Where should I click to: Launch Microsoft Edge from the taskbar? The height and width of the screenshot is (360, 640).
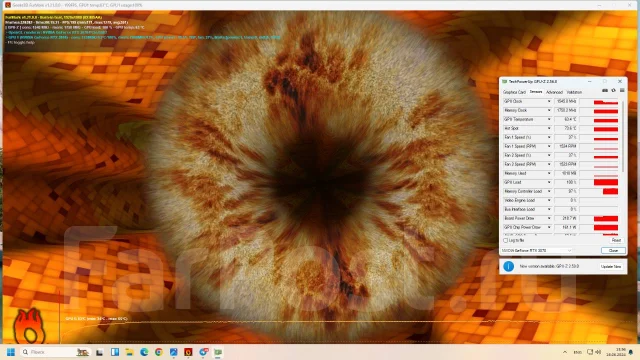[x=144, y=352]
